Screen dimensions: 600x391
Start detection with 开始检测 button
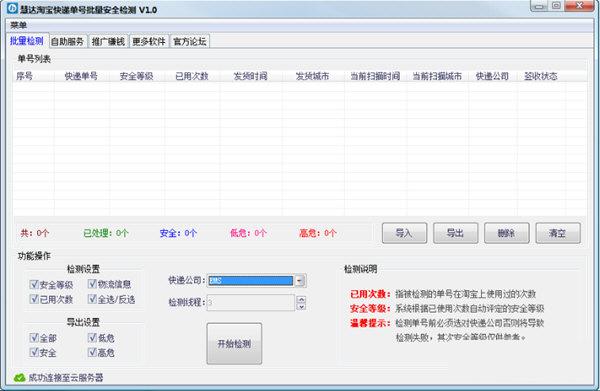[234, 344]
